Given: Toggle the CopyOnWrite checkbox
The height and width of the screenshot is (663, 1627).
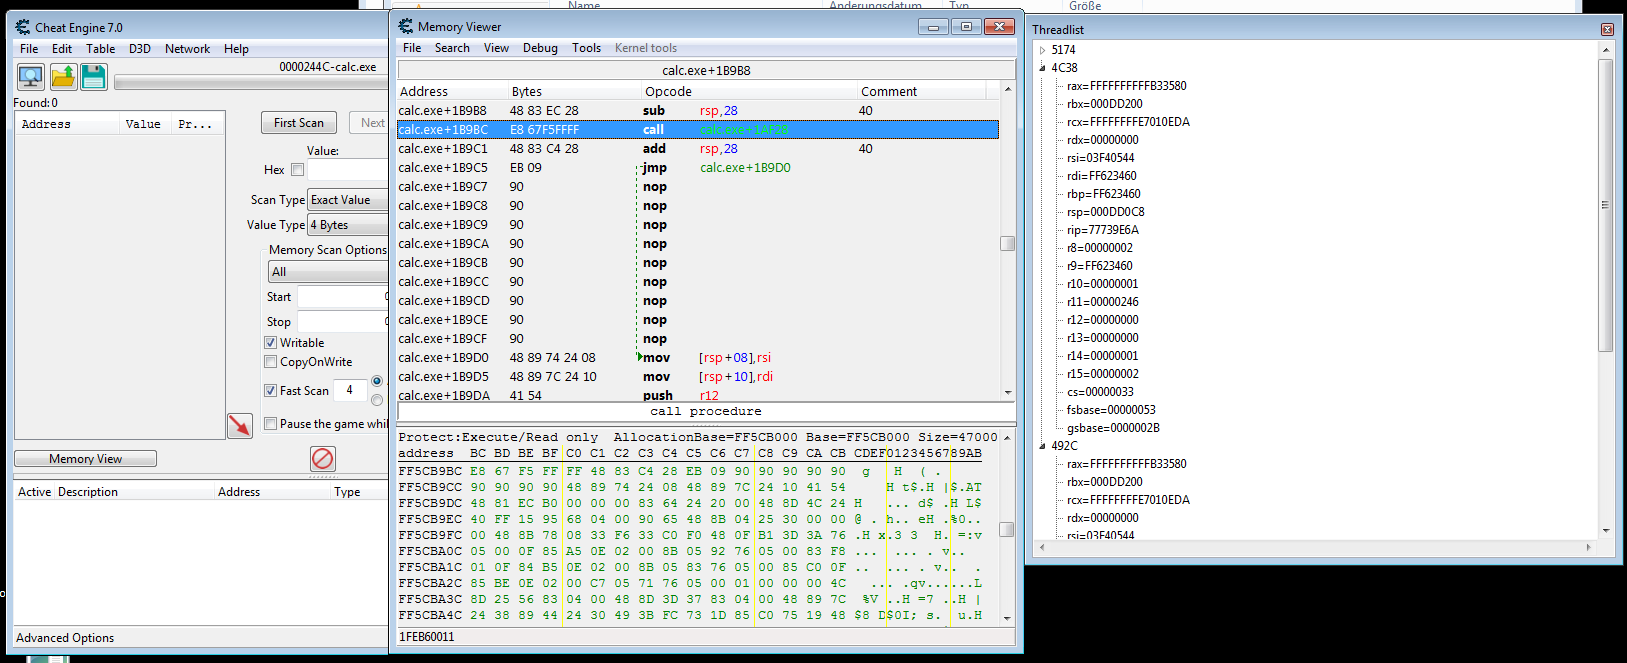Looking at the screenshot, I should click(270, 362).
